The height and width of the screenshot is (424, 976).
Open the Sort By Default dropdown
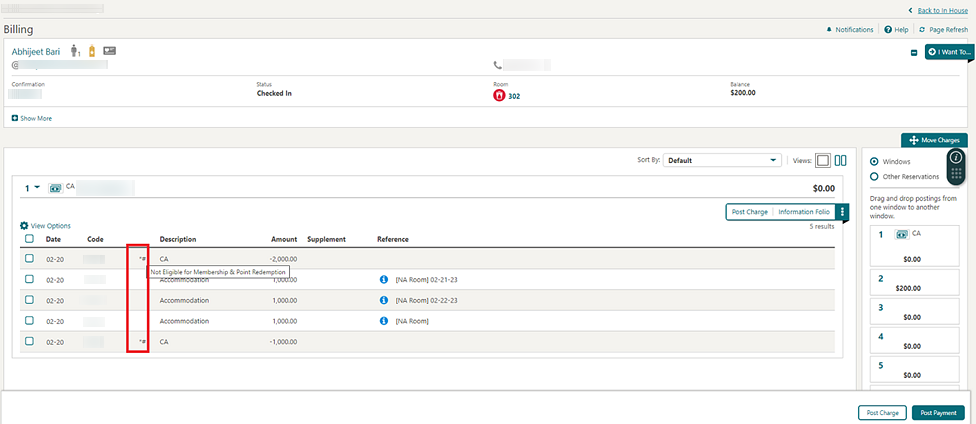[722, 160]
